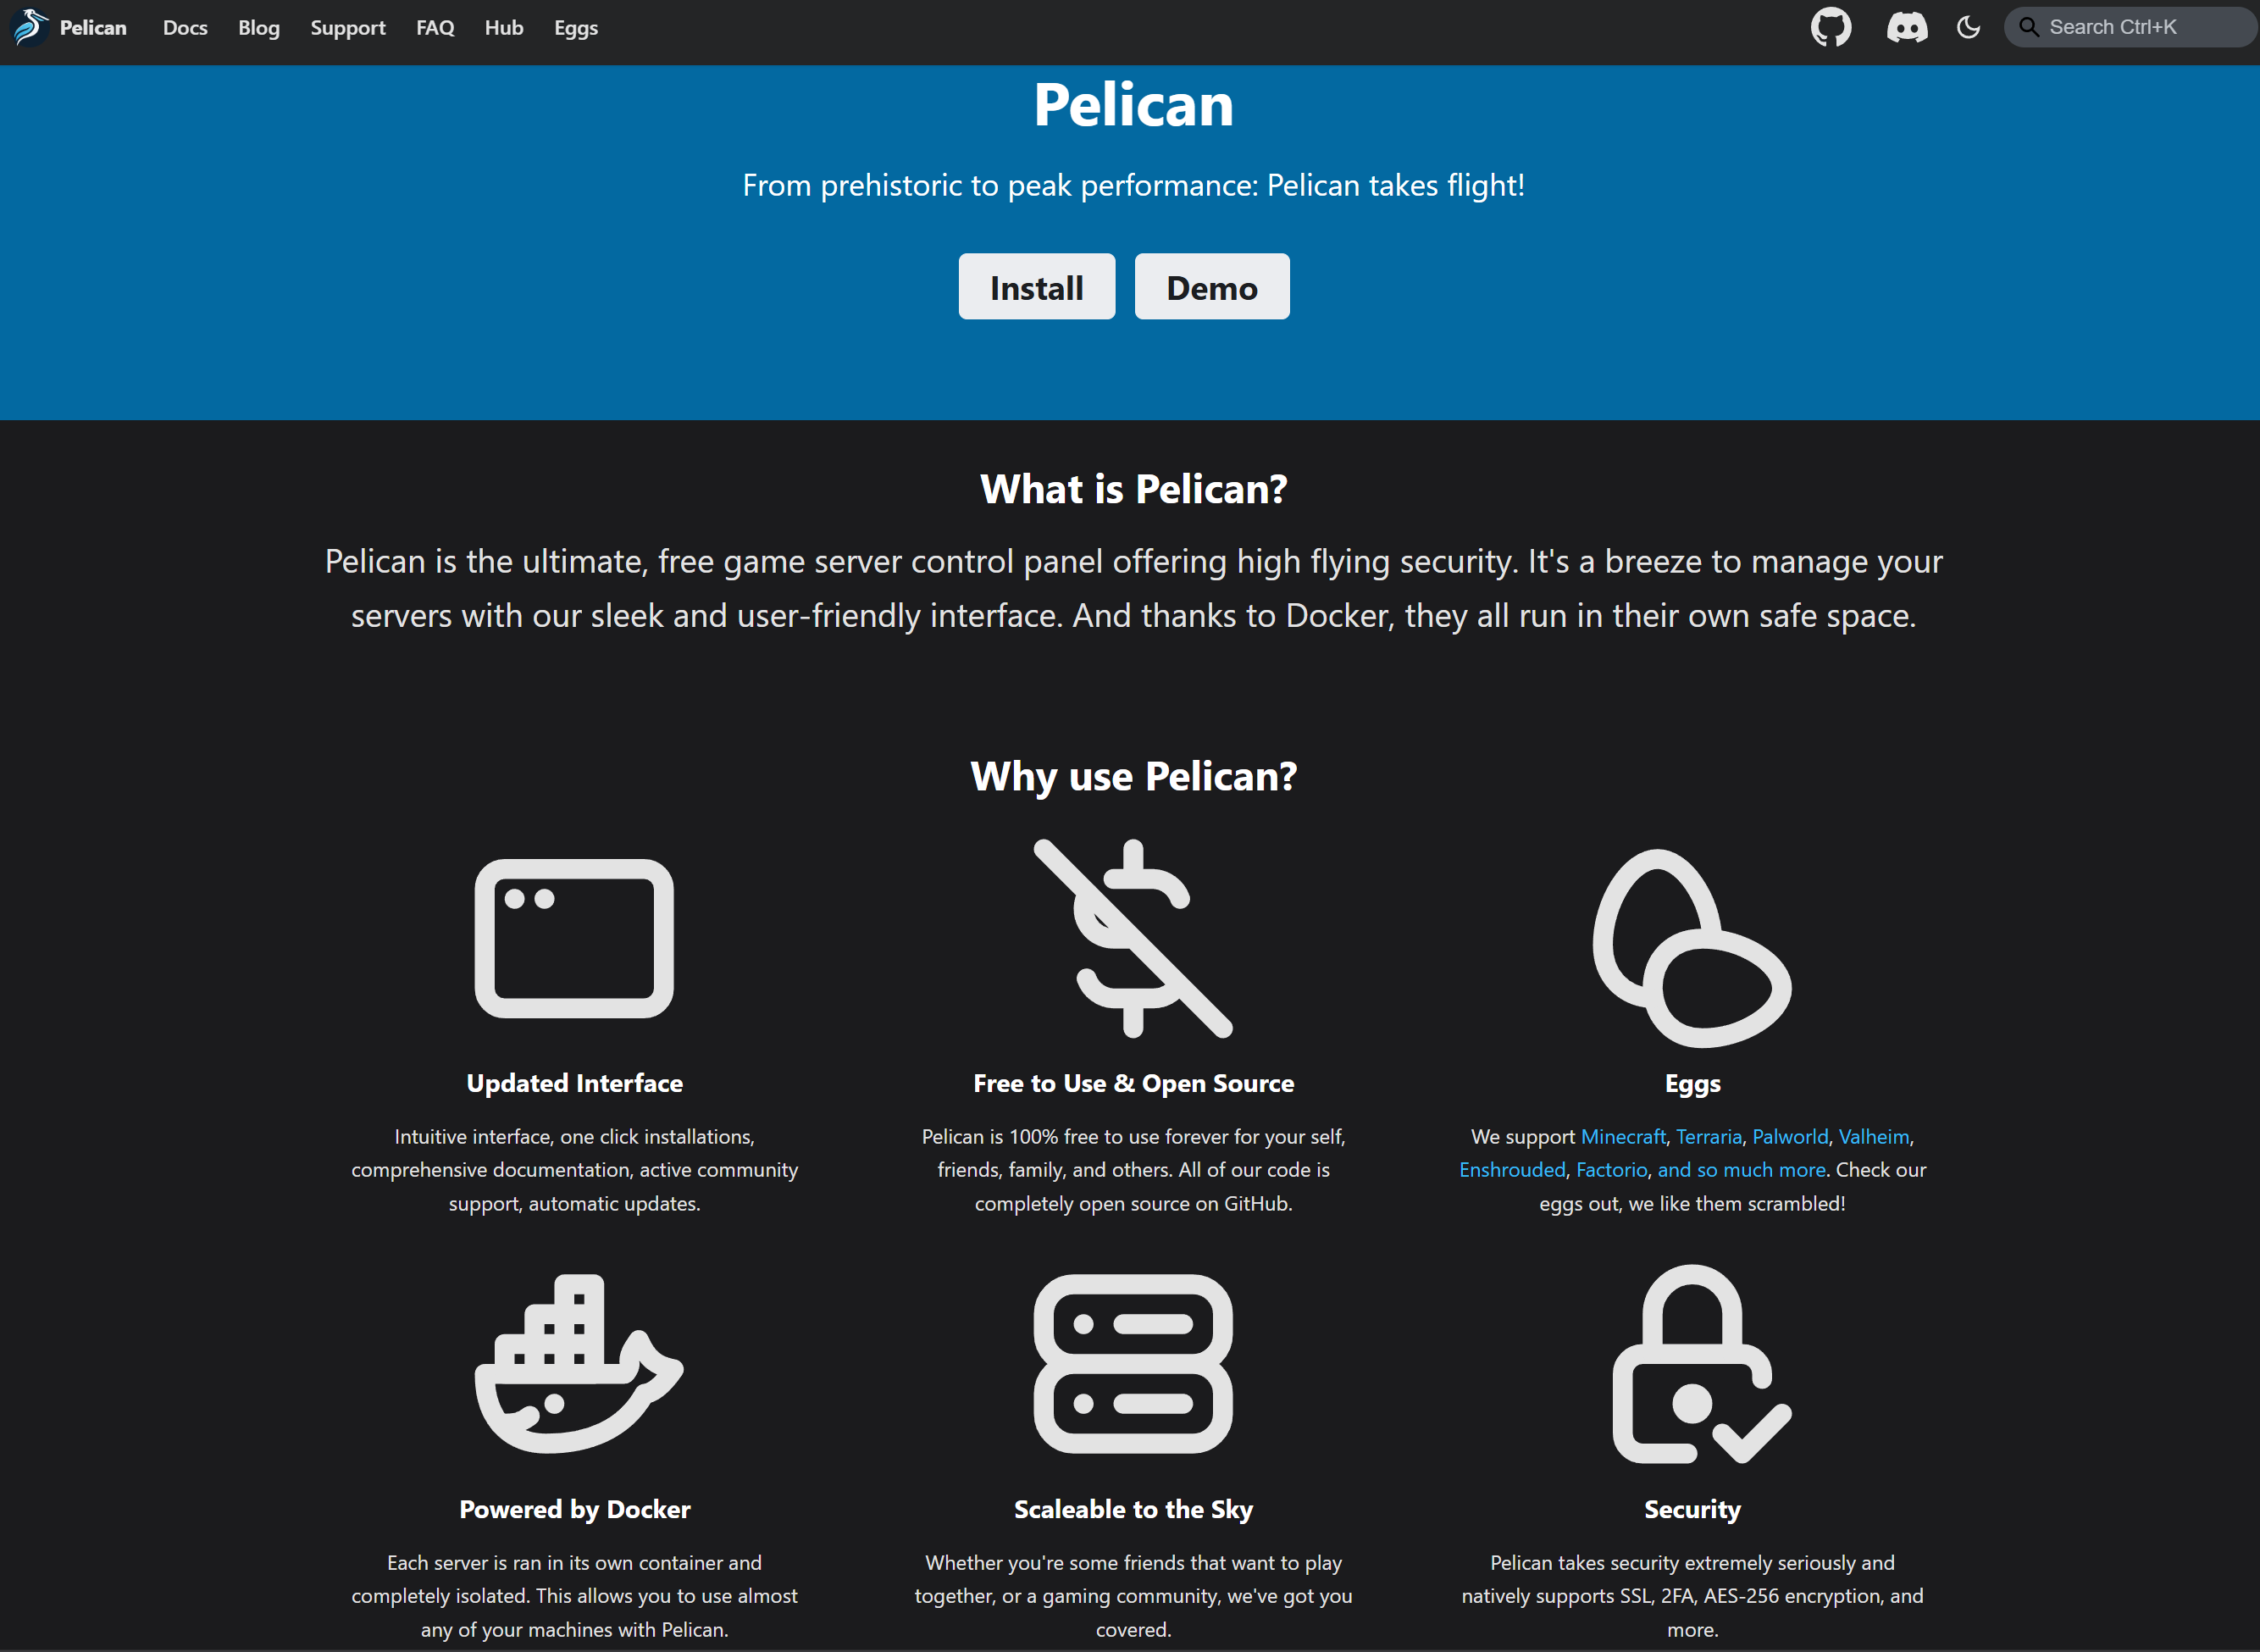Launch the Demo button
Image resolution: width=2260 pixels, height=1652 pixels.
click(x=1211, y=287)
